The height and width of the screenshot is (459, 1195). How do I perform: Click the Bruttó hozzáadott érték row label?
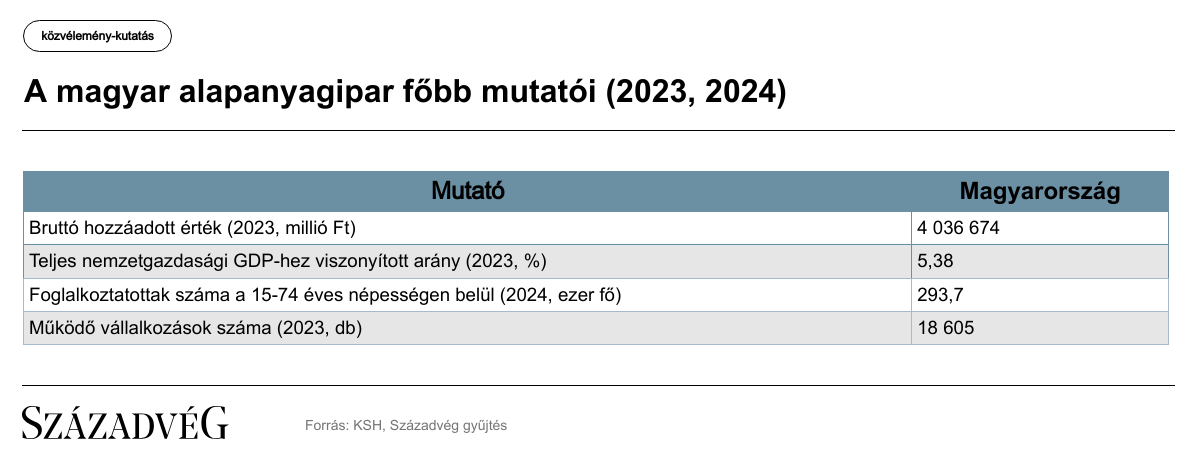[x=192, y=228]
